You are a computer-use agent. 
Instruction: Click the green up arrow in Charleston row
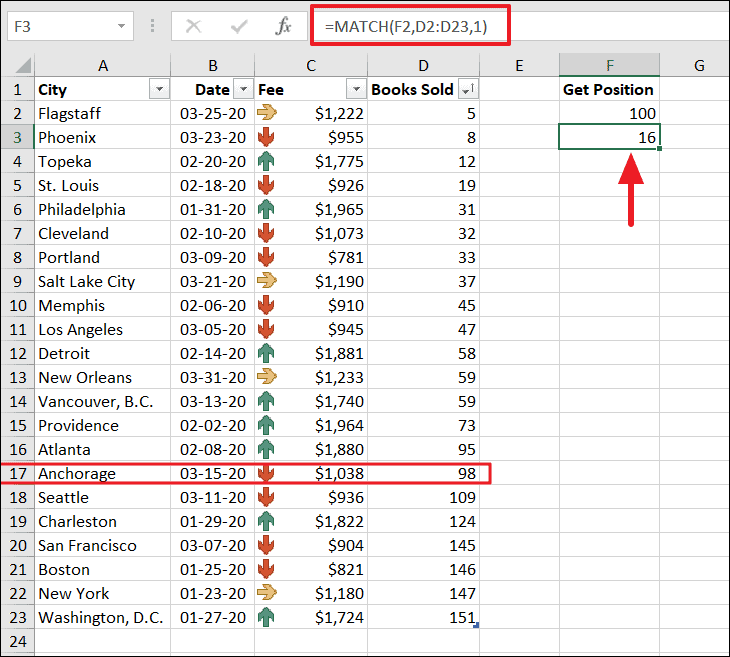266,521
